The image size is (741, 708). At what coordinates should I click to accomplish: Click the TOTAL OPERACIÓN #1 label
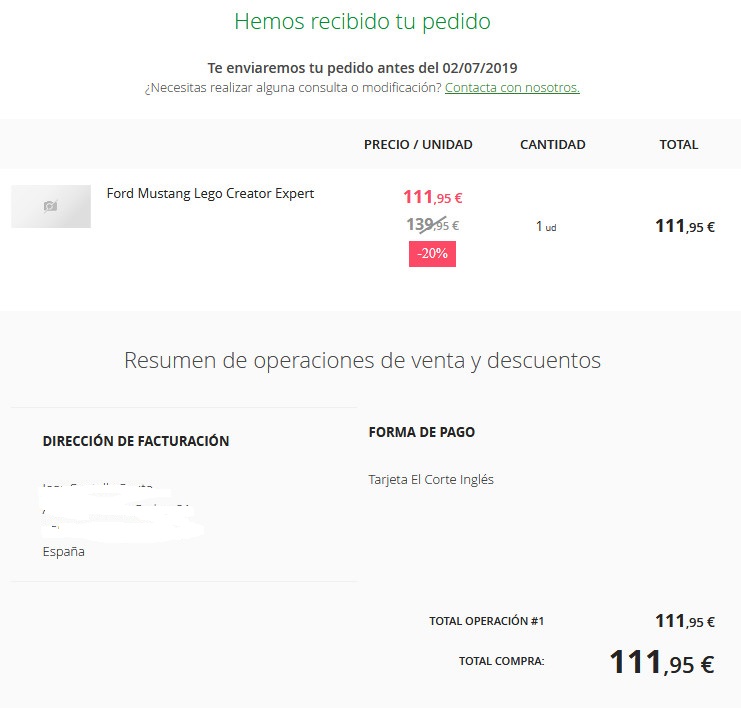(x=486, y=621)
